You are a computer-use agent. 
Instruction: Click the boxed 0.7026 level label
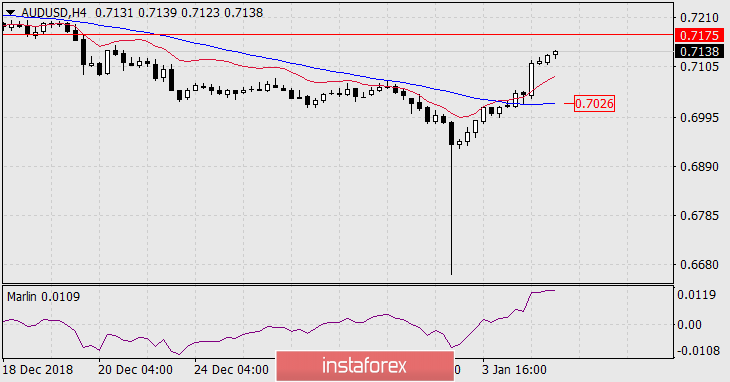click(x=594, y=103)
